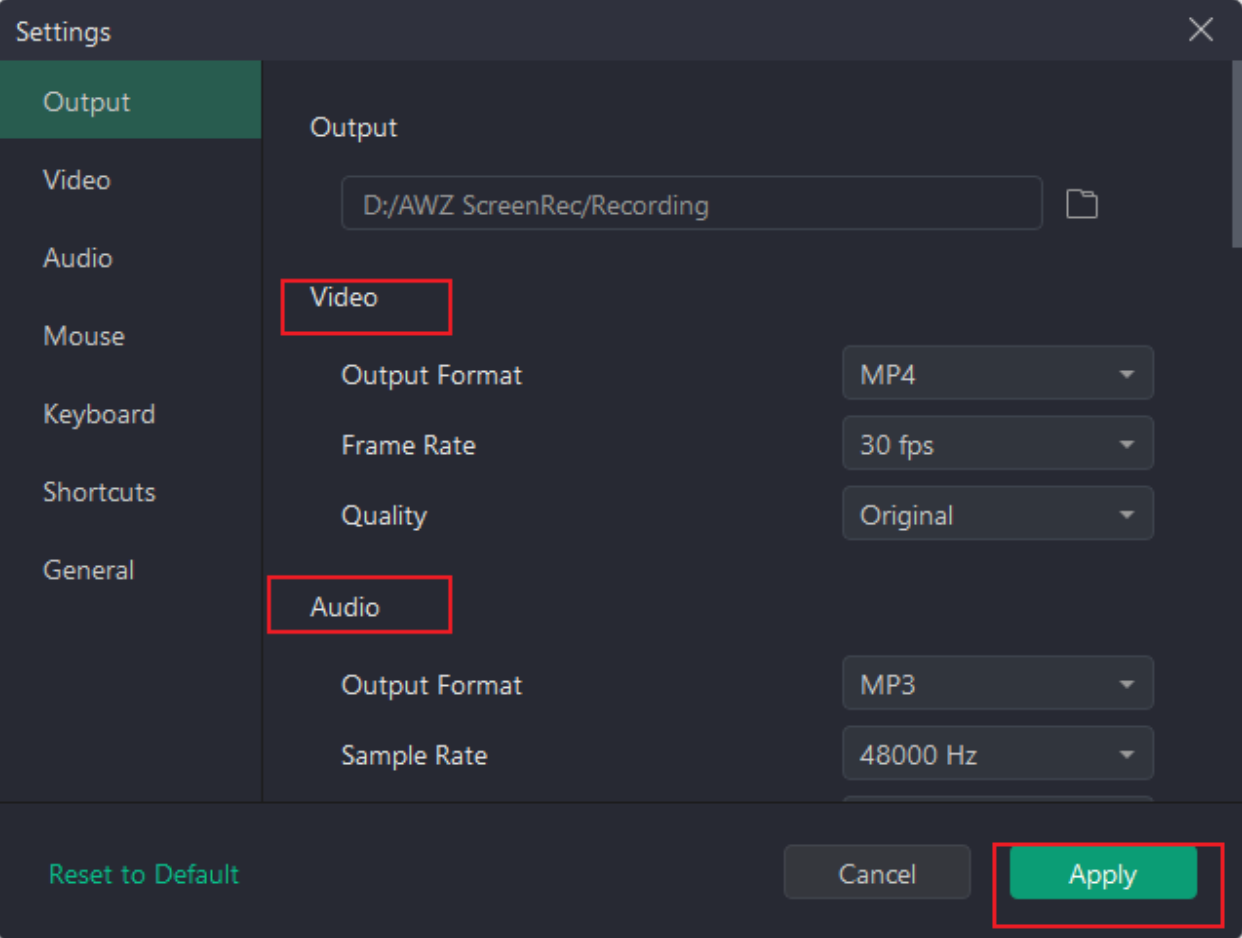The image size is (1242, 938).
Task: Select the Output settings section
Action: point(84,101)
